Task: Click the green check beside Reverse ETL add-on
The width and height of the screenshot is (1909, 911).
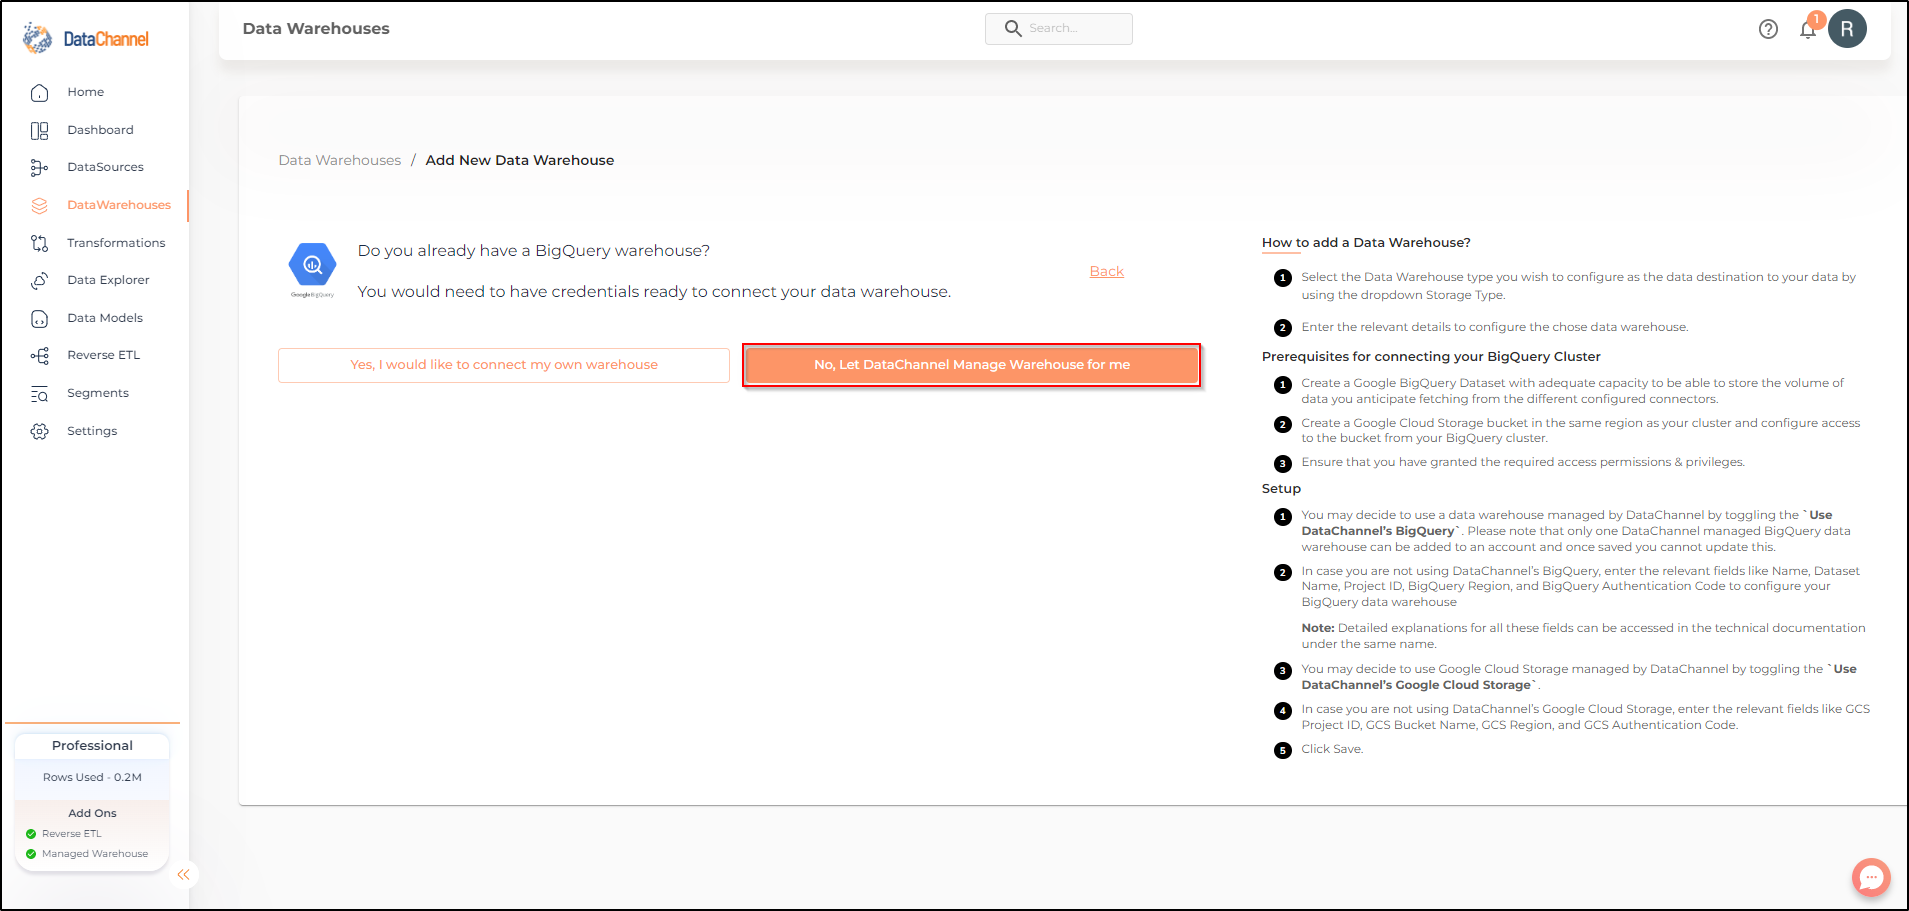Action: 31,834
